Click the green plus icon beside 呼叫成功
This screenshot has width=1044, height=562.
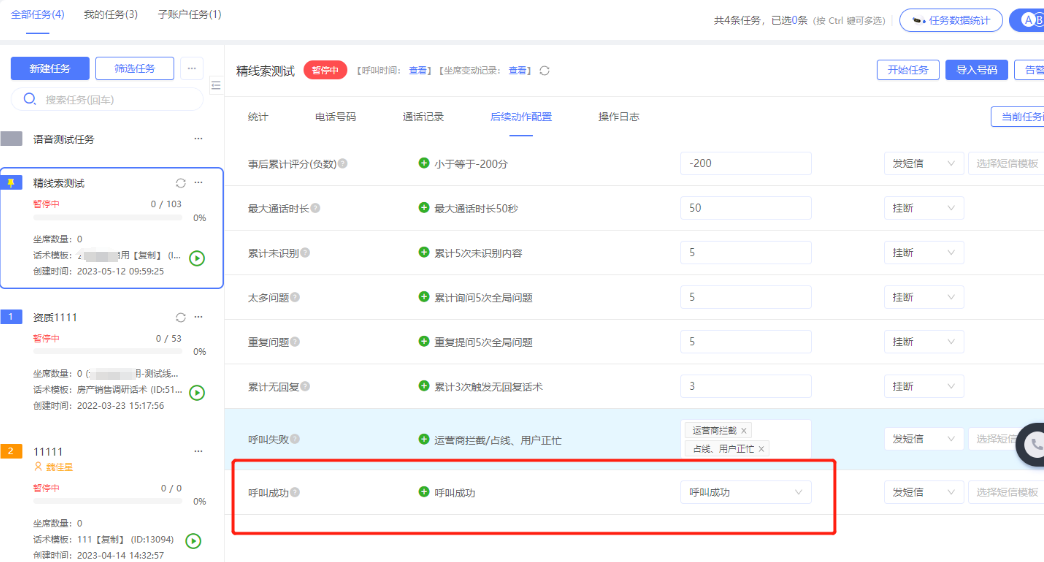(424, 492)
